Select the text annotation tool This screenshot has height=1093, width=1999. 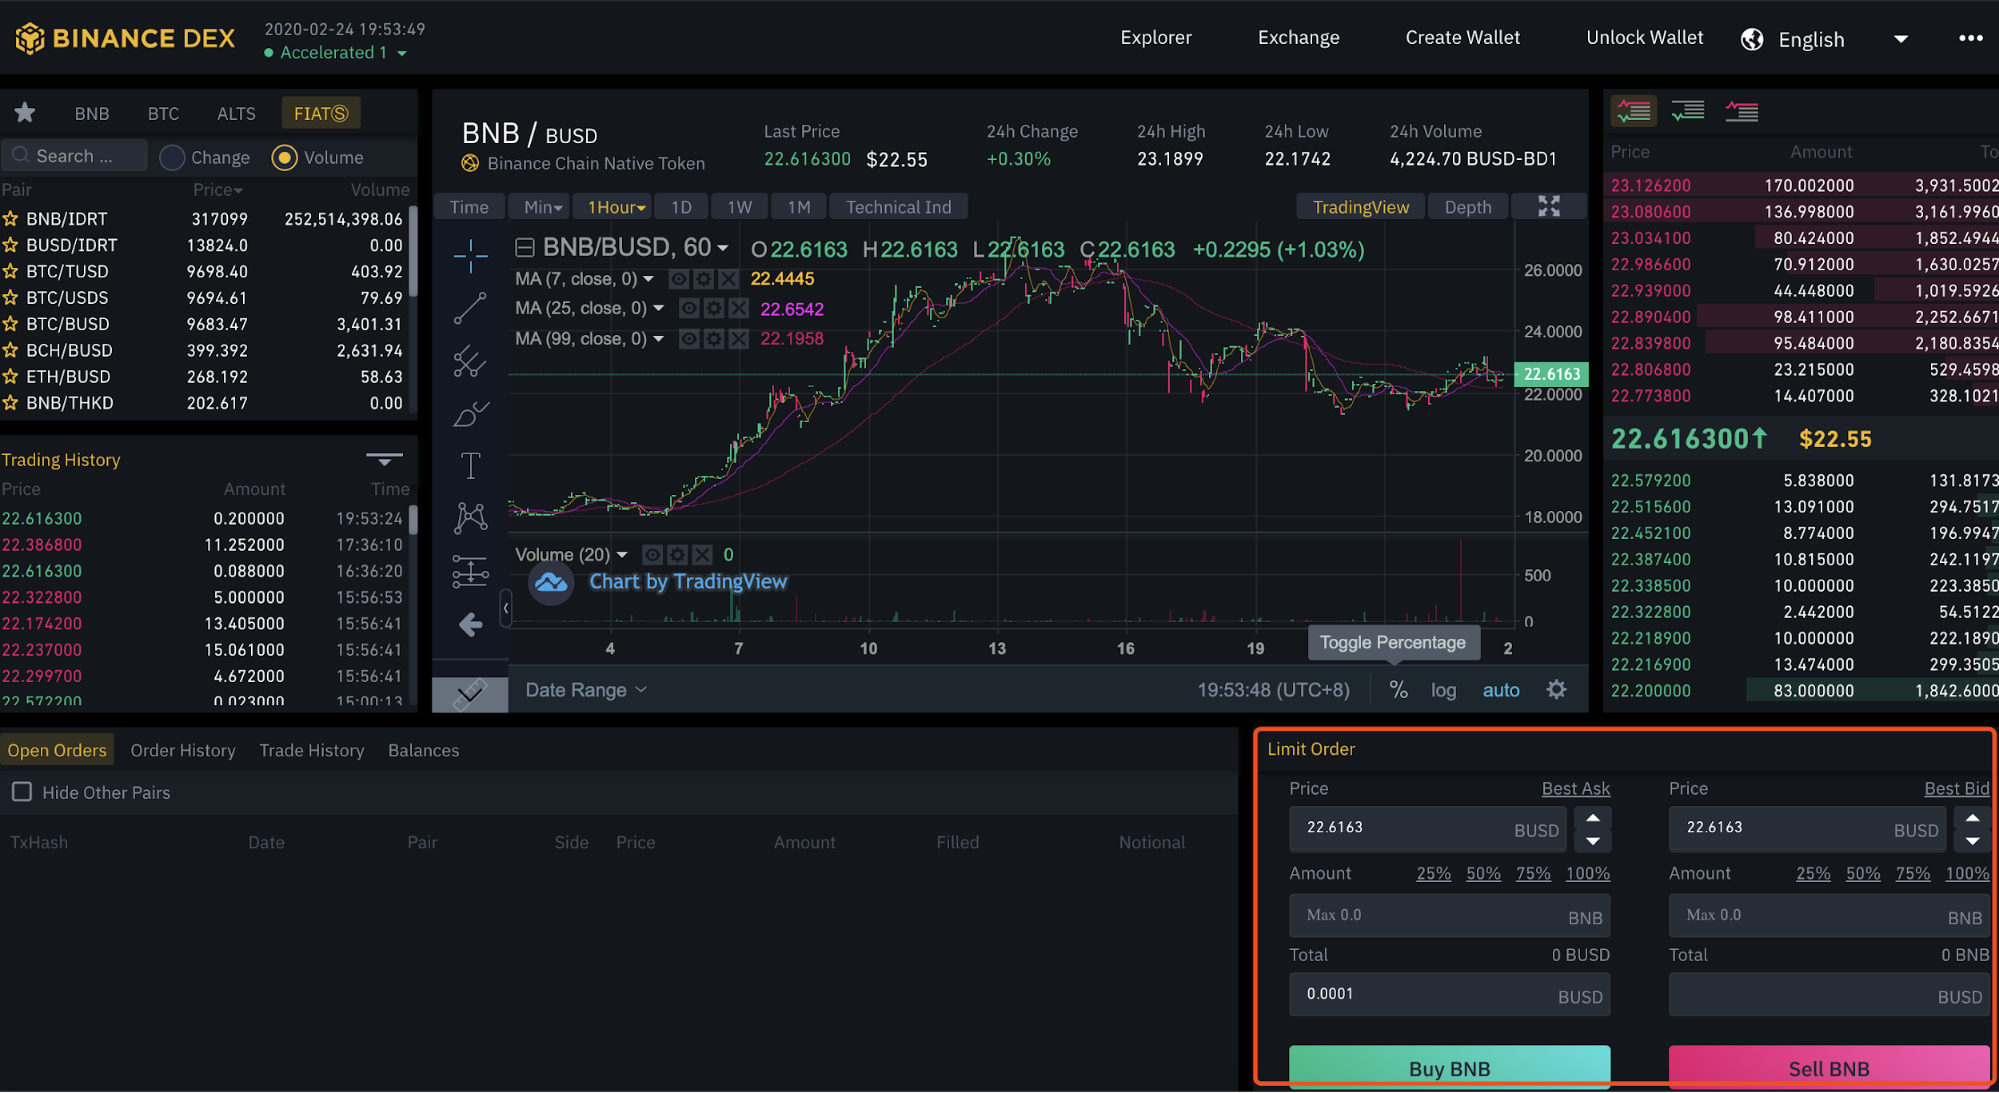click(x=470, y=466)
